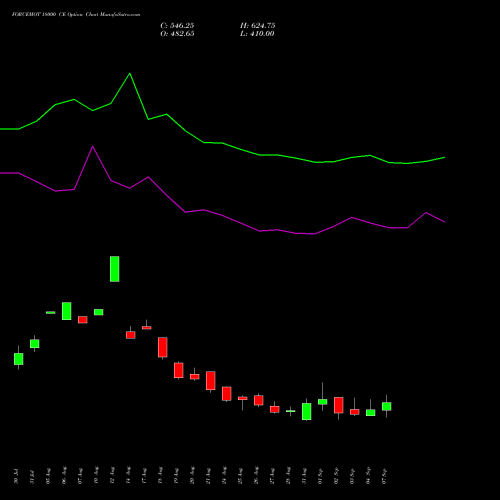Click the 25 Aug date label
500x500 pixels.
click(240, 476)
